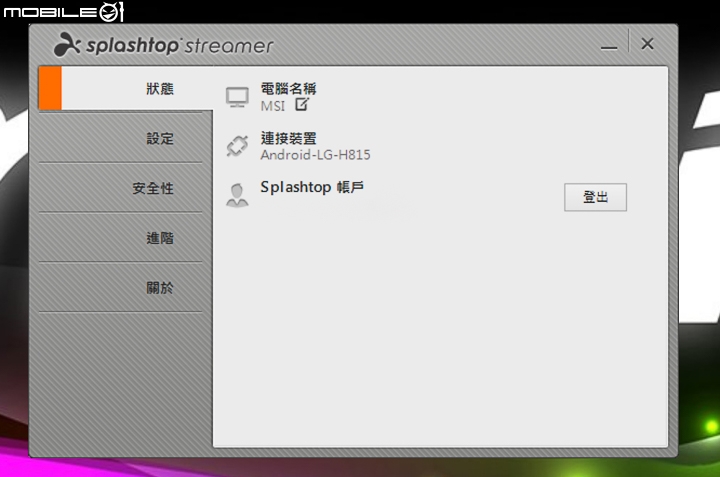Go to the 進階 tab

pyautogui.click(x=121, y=238)
